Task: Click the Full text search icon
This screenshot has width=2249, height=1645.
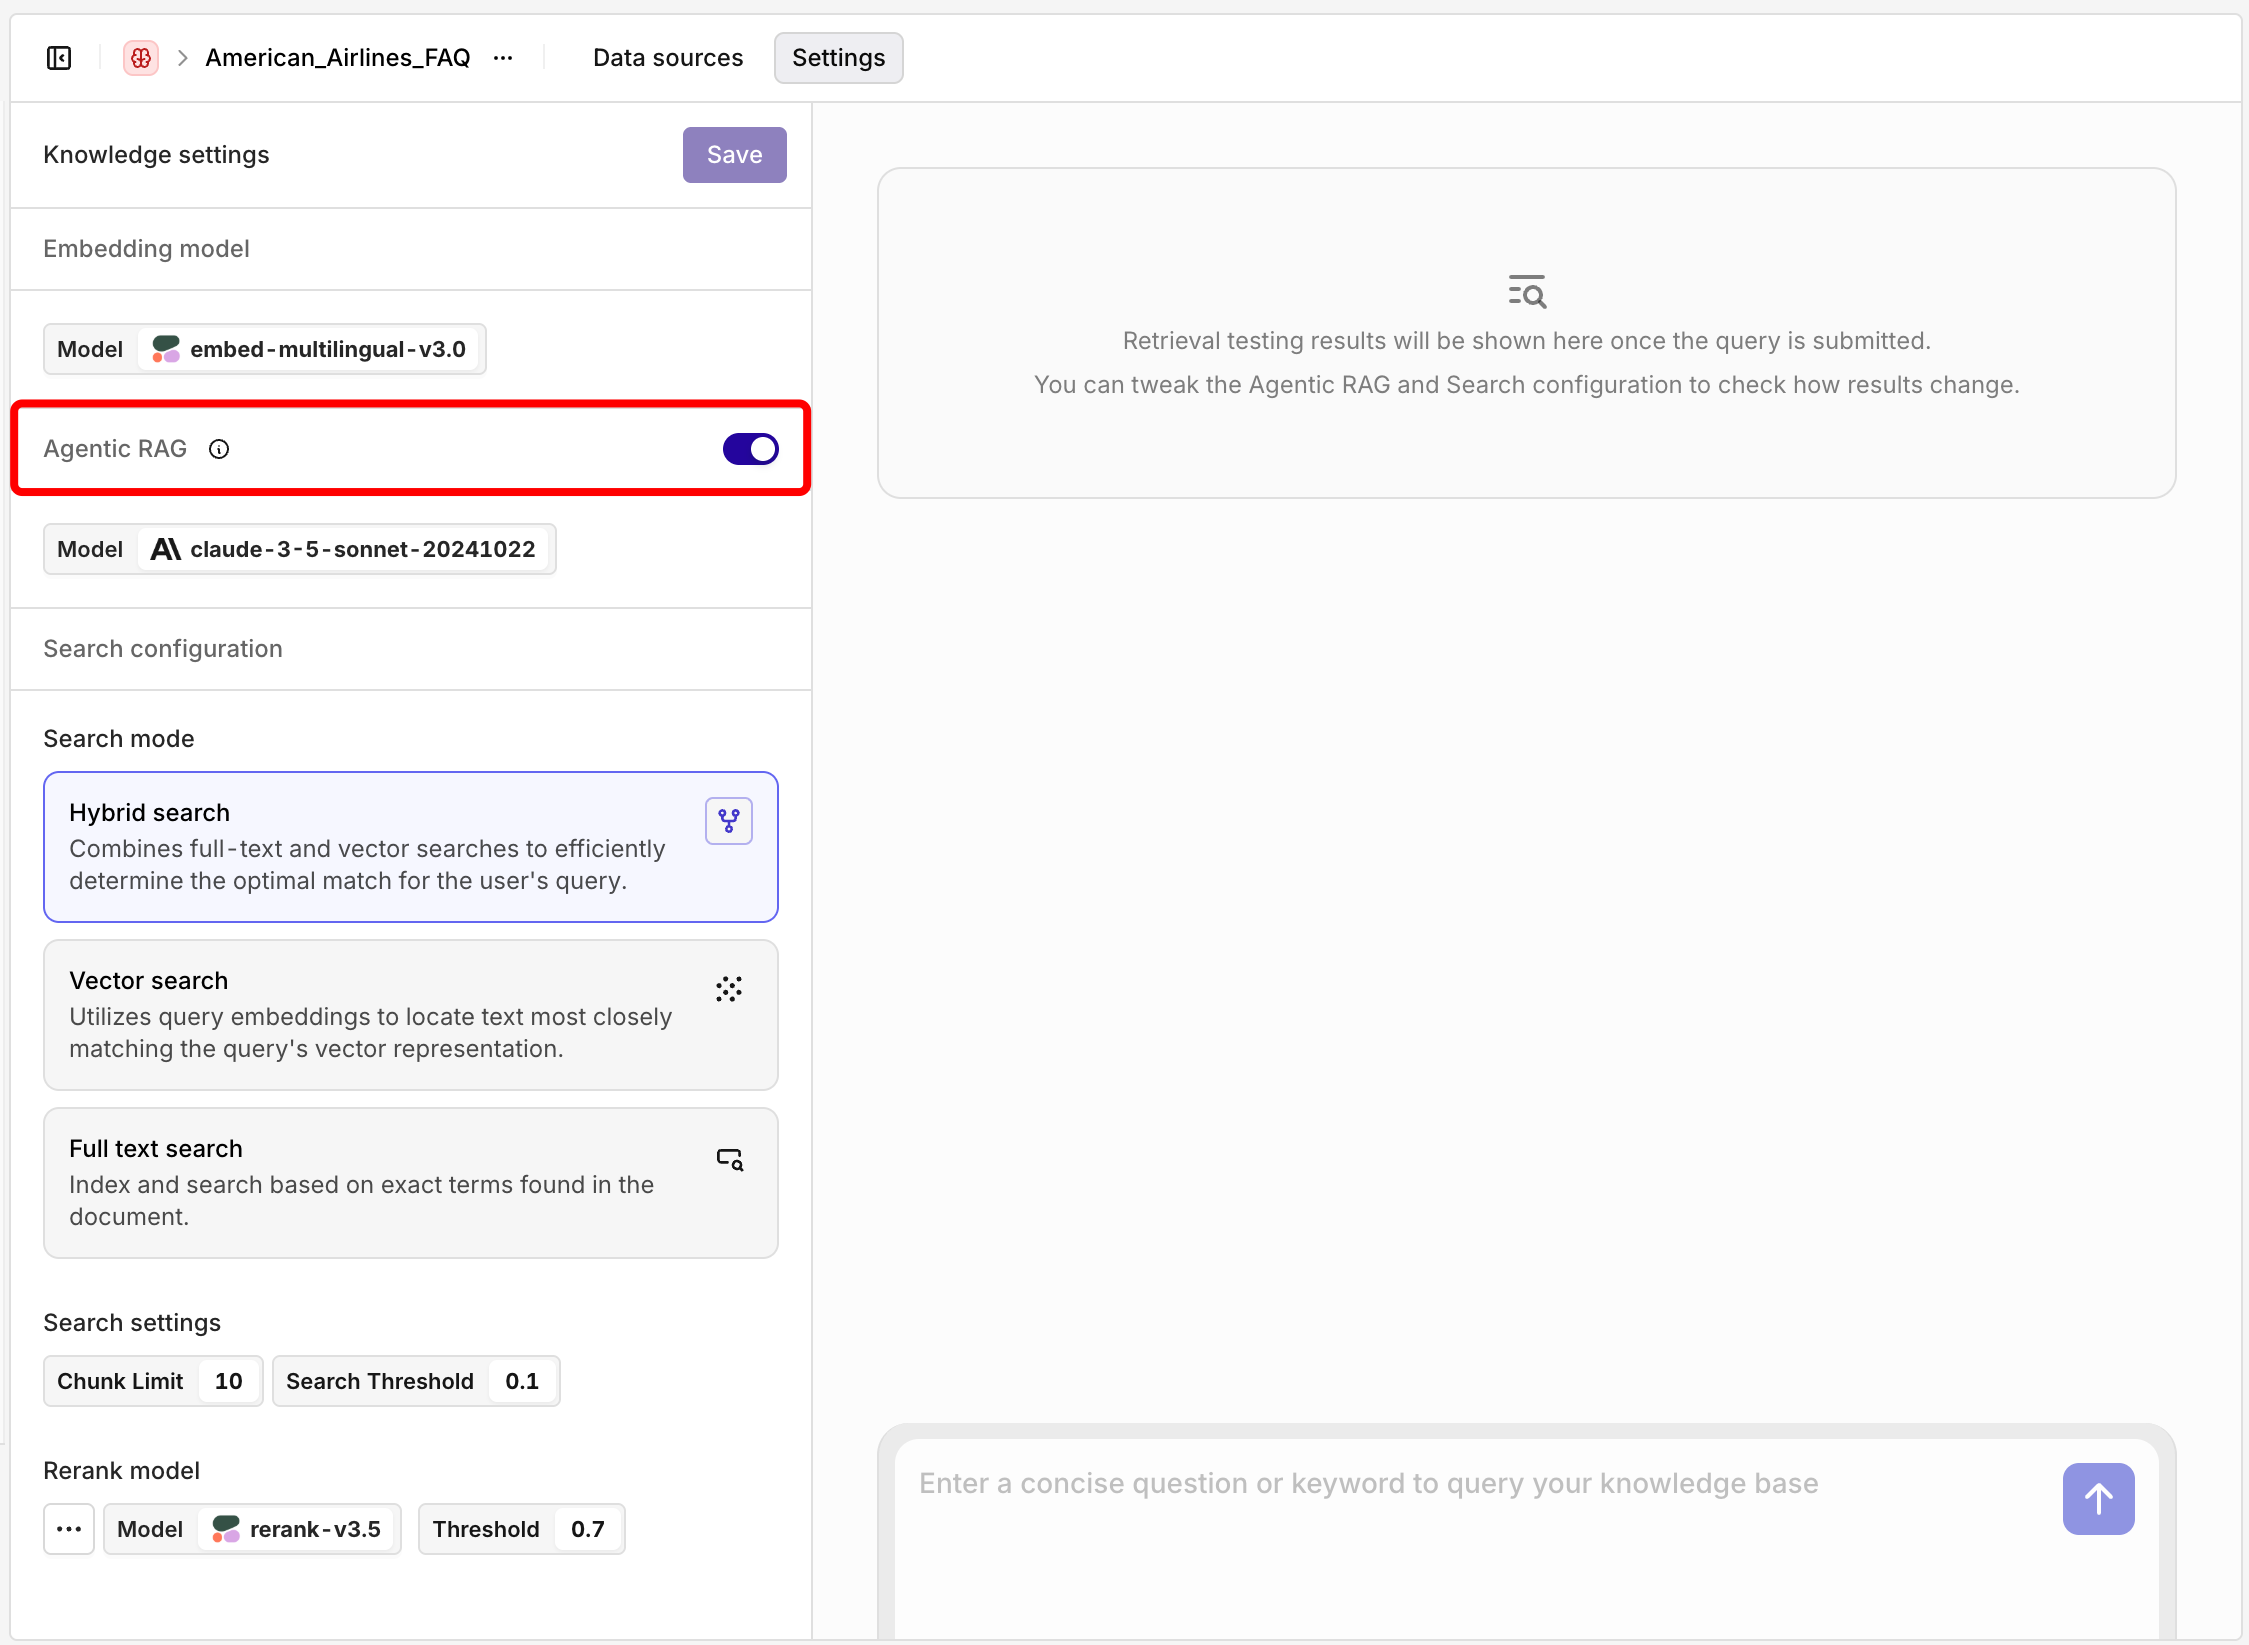Action: [729, 1159]
